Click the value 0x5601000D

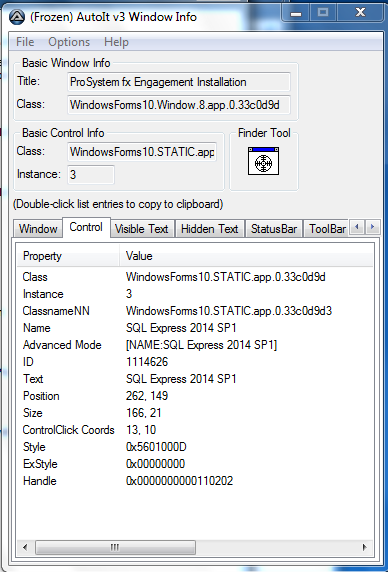click(x=156, y=447)
